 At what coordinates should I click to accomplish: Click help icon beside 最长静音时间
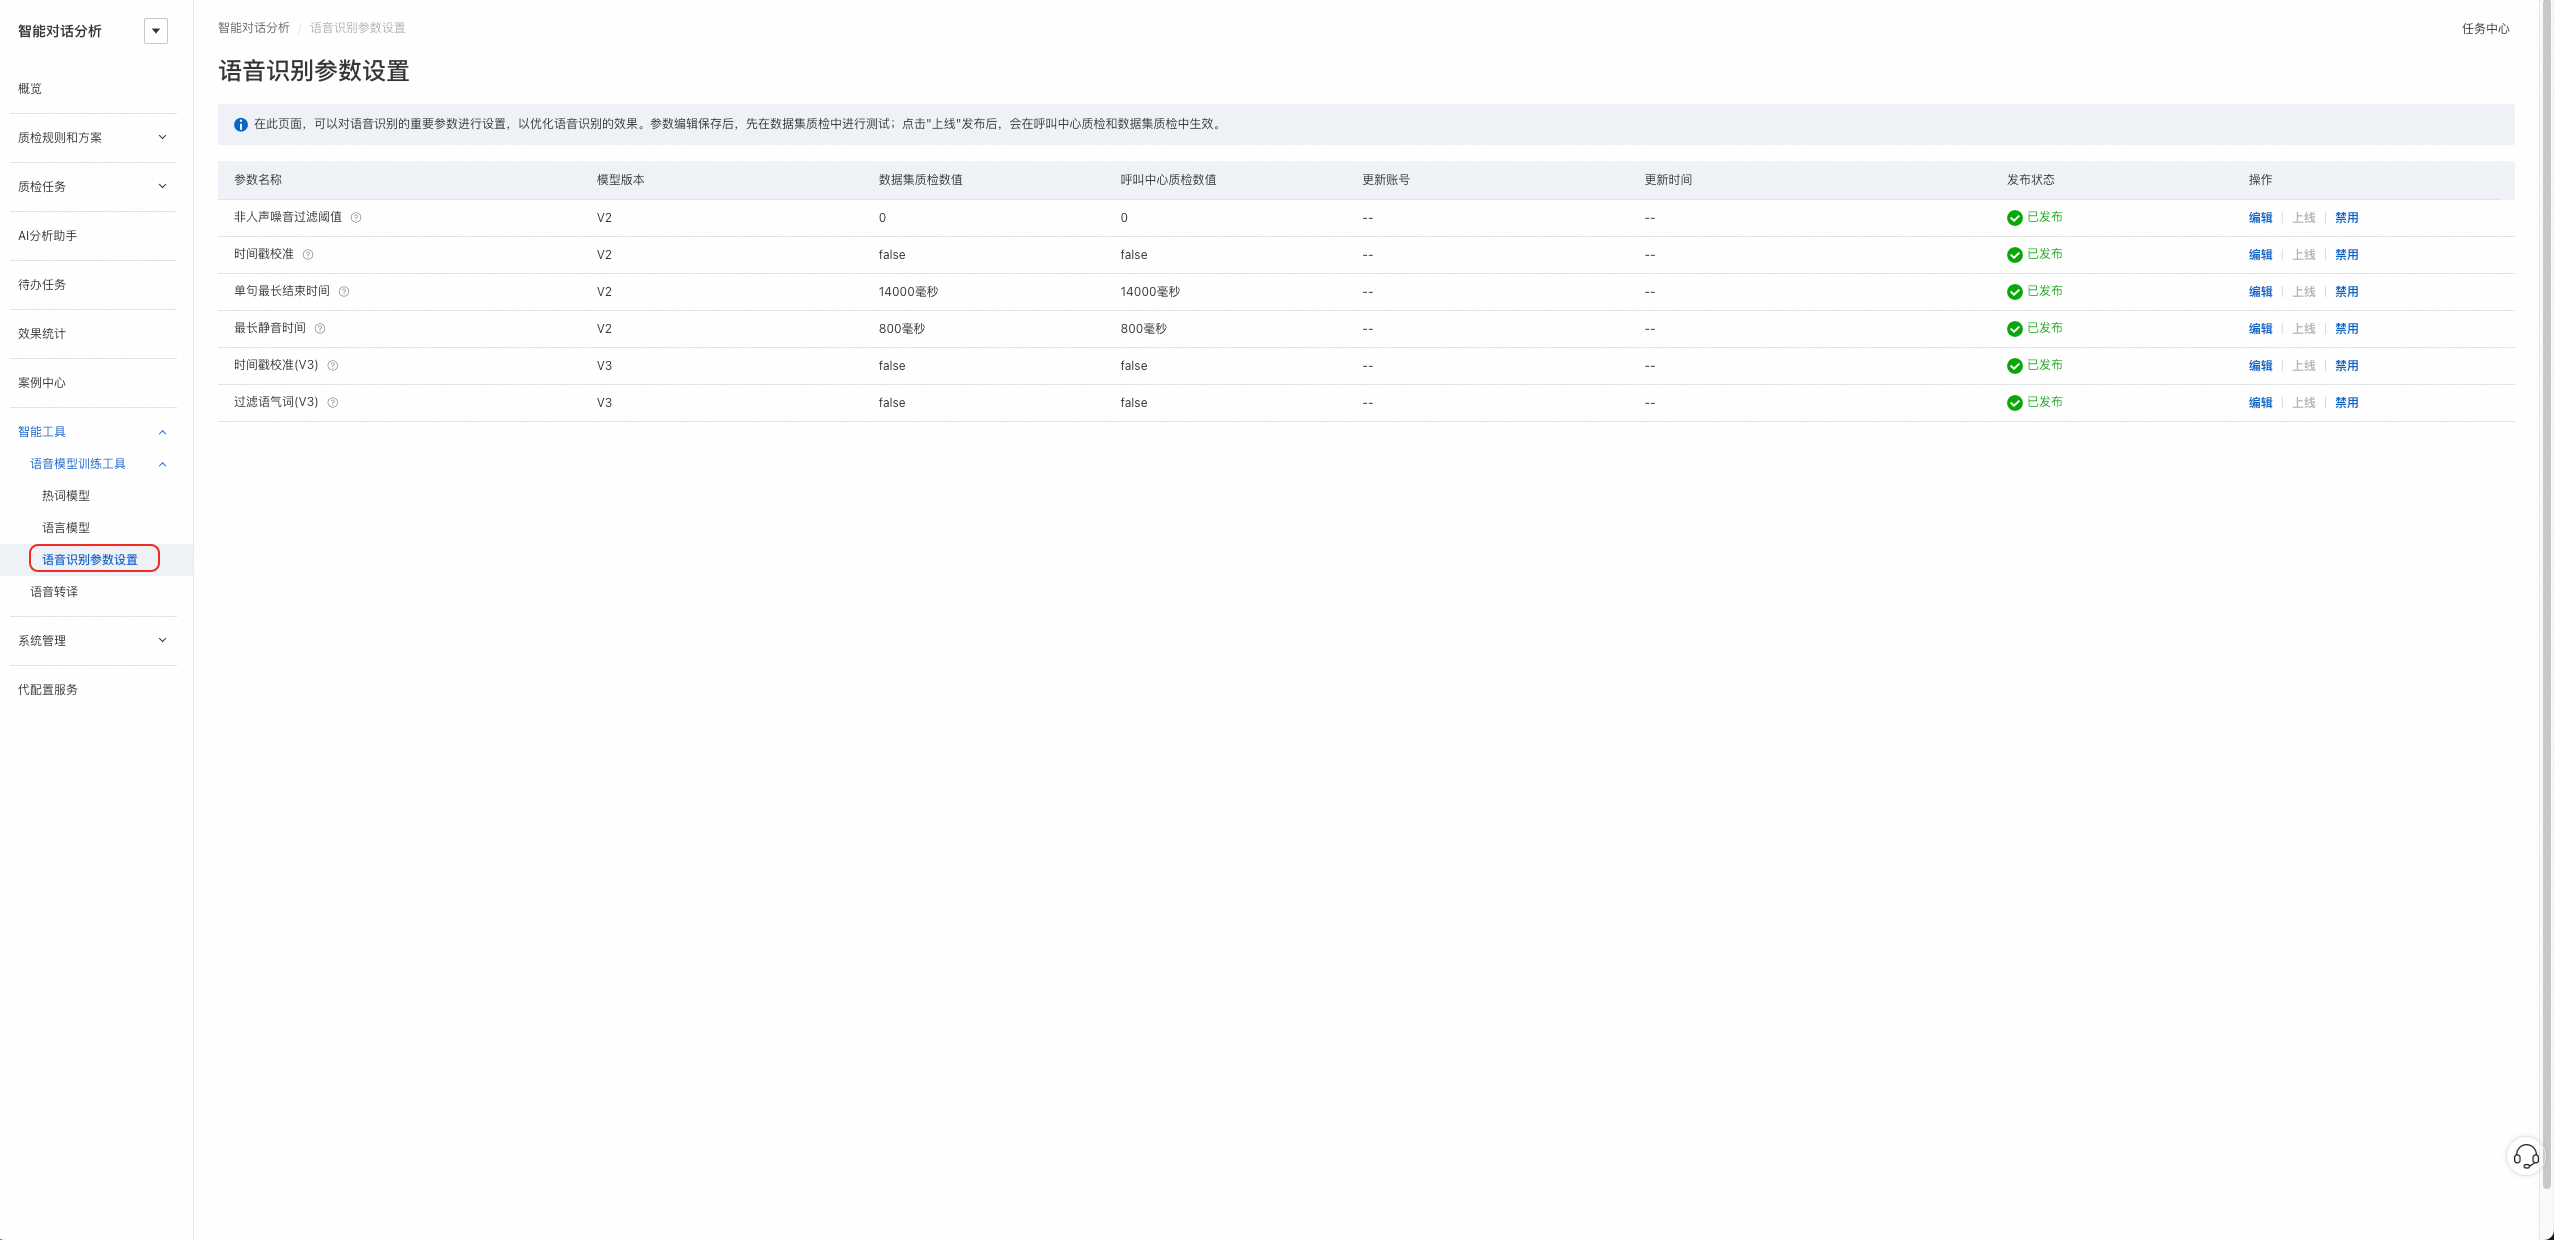320,329
